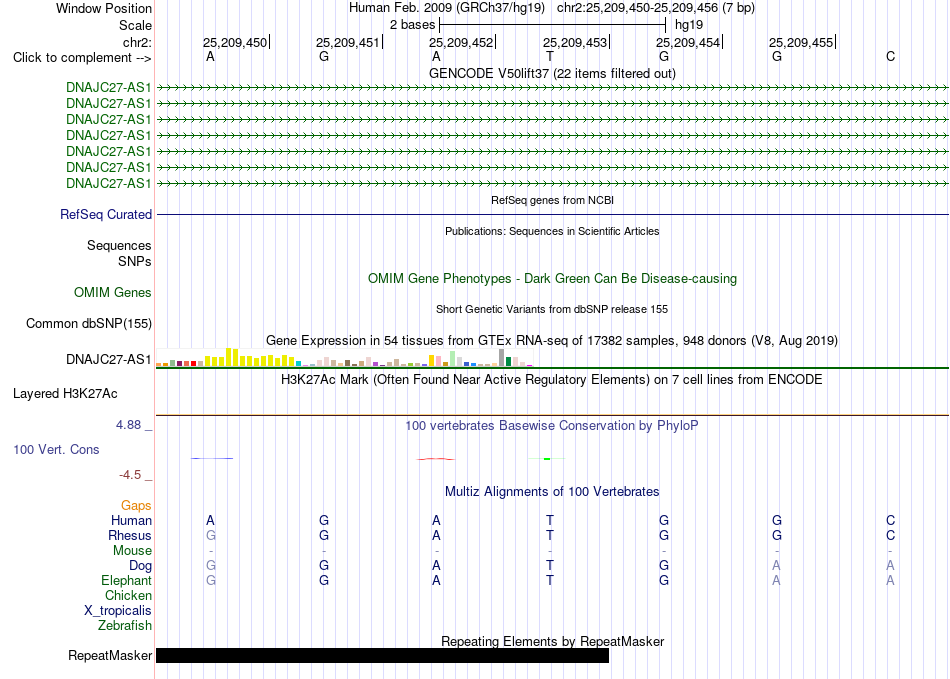Open 'Repeating Elements by RepeatMasker' track title
This screenshot has height=679, width=950.
(x=552, y=641)
